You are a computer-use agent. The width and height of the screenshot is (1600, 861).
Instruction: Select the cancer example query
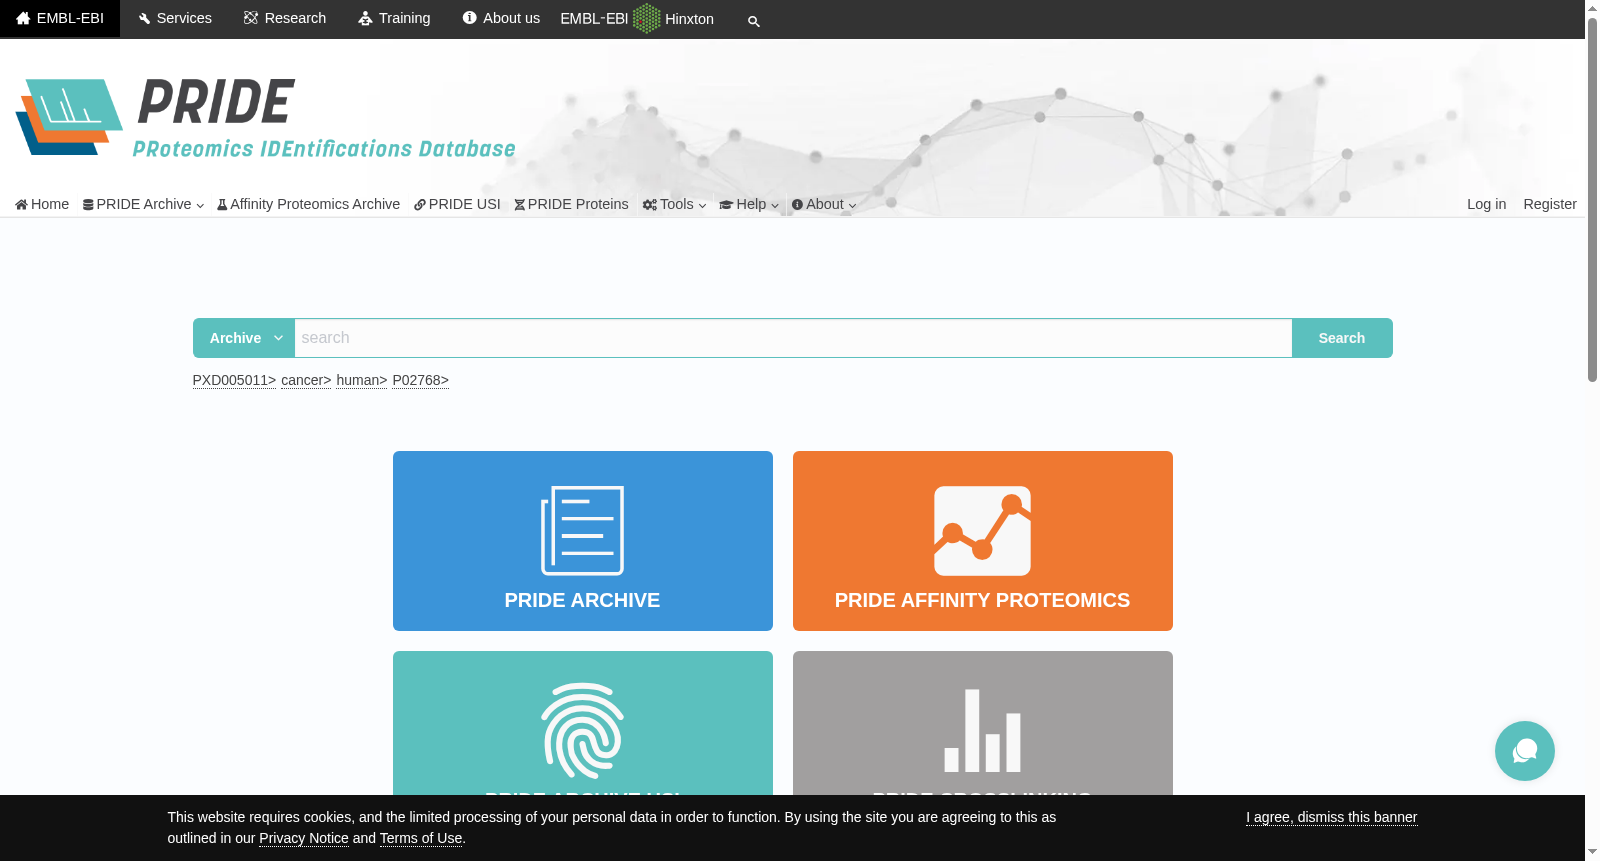306,380
